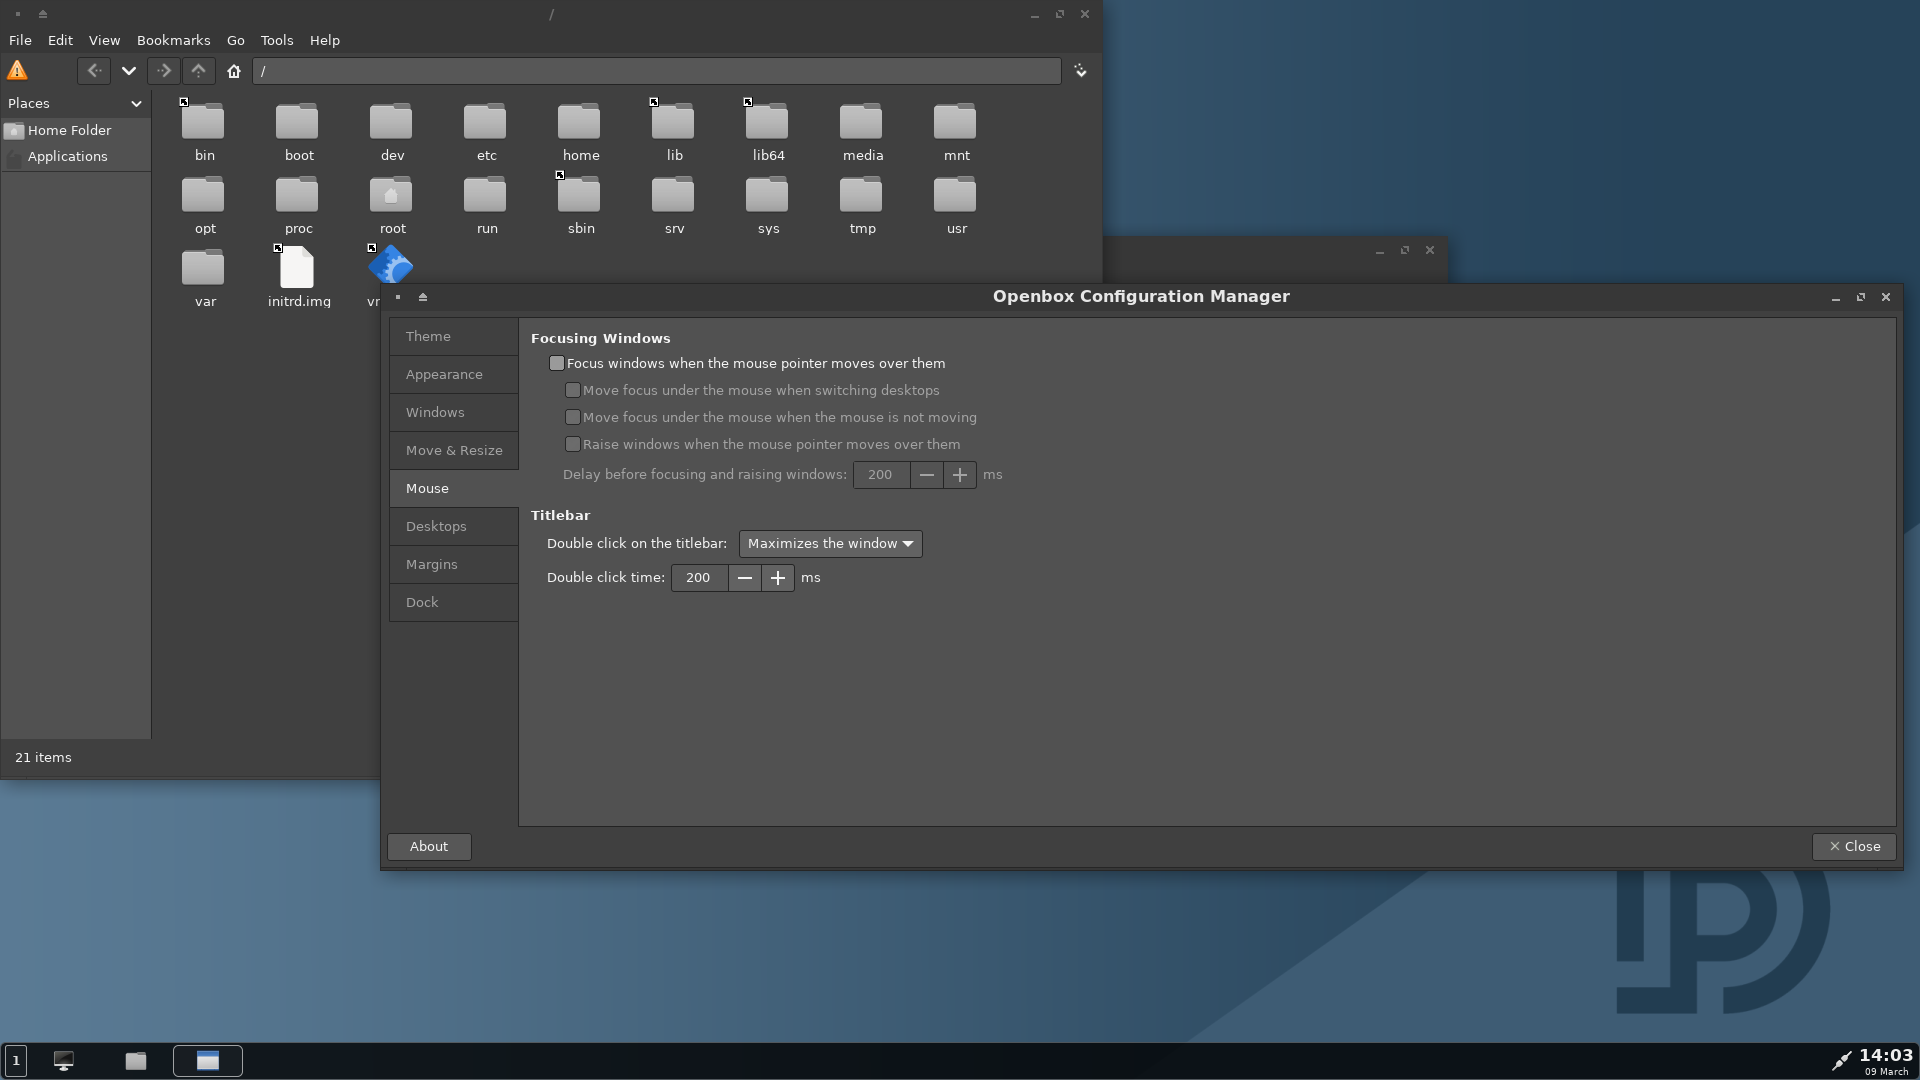Select the etc folder icon
The height and width of the screenshot is (1080, 1920).
click(x=485, y=122)
